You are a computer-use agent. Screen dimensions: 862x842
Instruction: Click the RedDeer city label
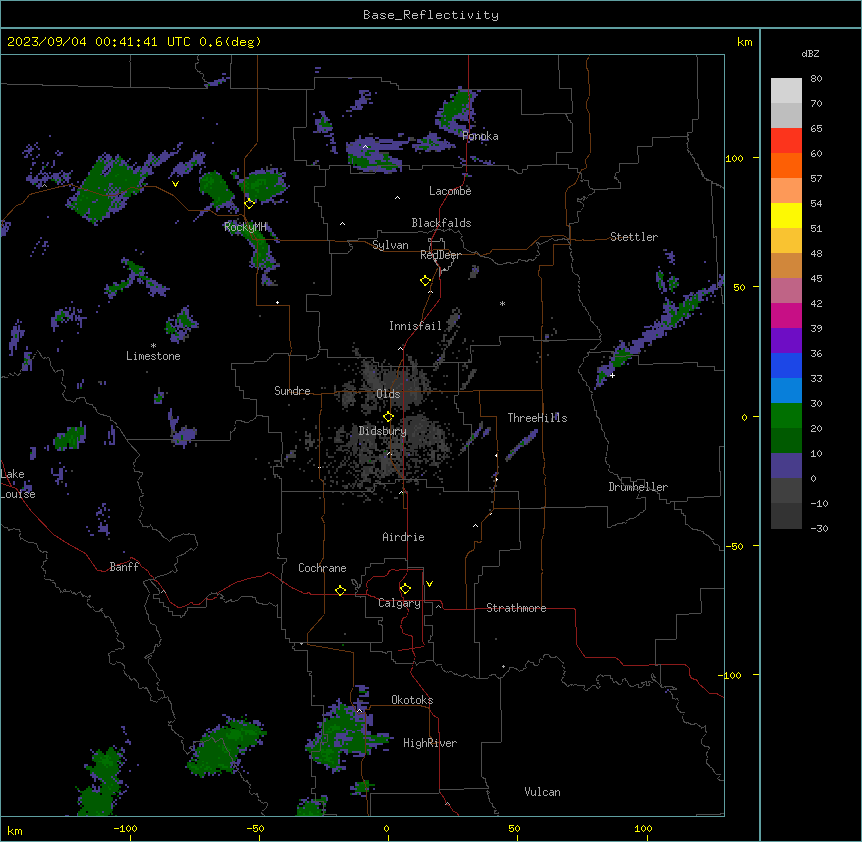[x=440, y=255]
